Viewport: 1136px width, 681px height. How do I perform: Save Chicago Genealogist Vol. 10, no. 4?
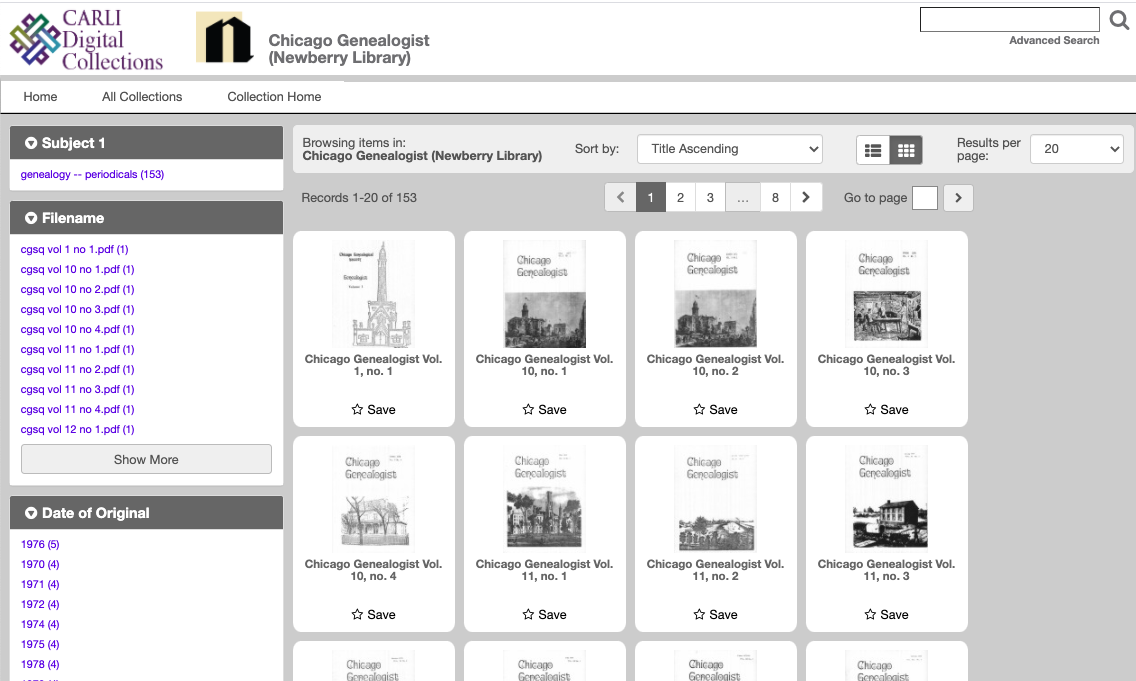tap(374, 614)
